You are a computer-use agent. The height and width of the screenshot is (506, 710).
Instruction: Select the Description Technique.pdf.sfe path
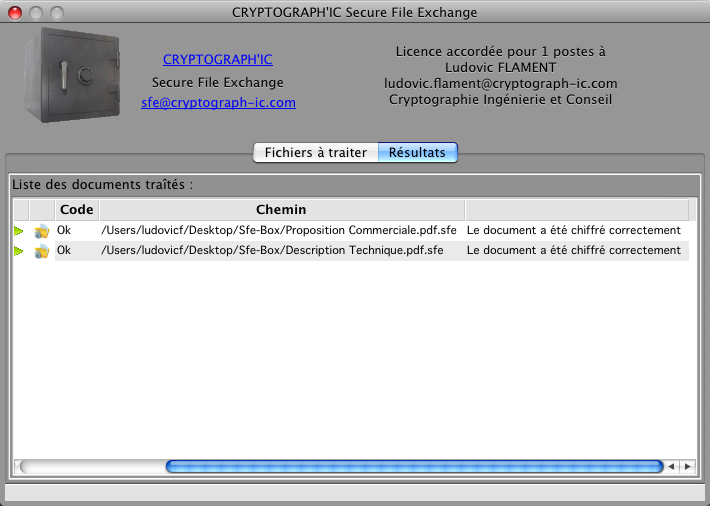272,251
